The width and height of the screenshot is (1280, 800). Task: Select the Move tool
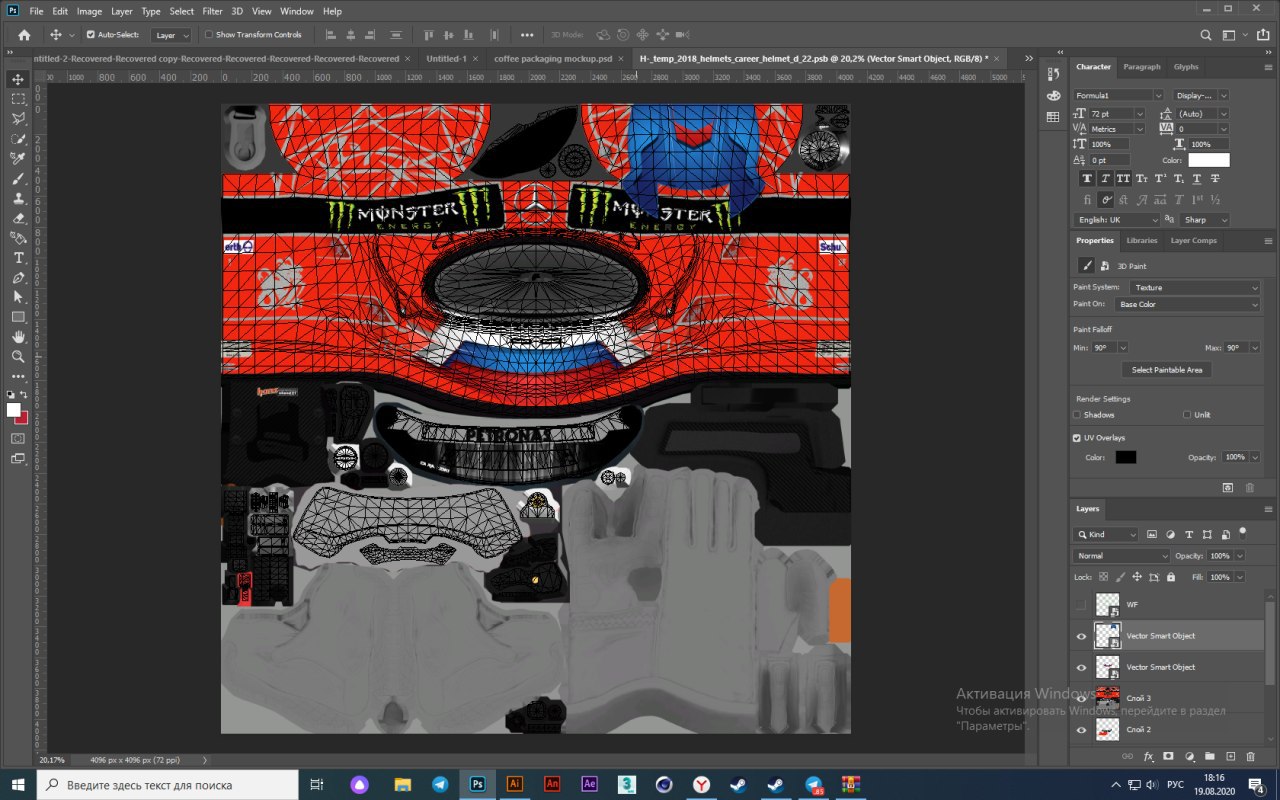point(18,79)
